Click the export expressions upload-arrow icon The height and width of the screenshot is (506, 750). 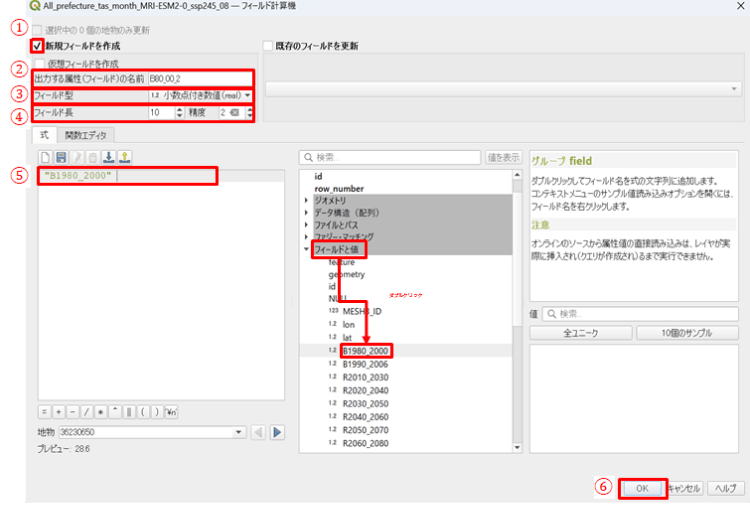pyautogui.click(x=124, y=157)
